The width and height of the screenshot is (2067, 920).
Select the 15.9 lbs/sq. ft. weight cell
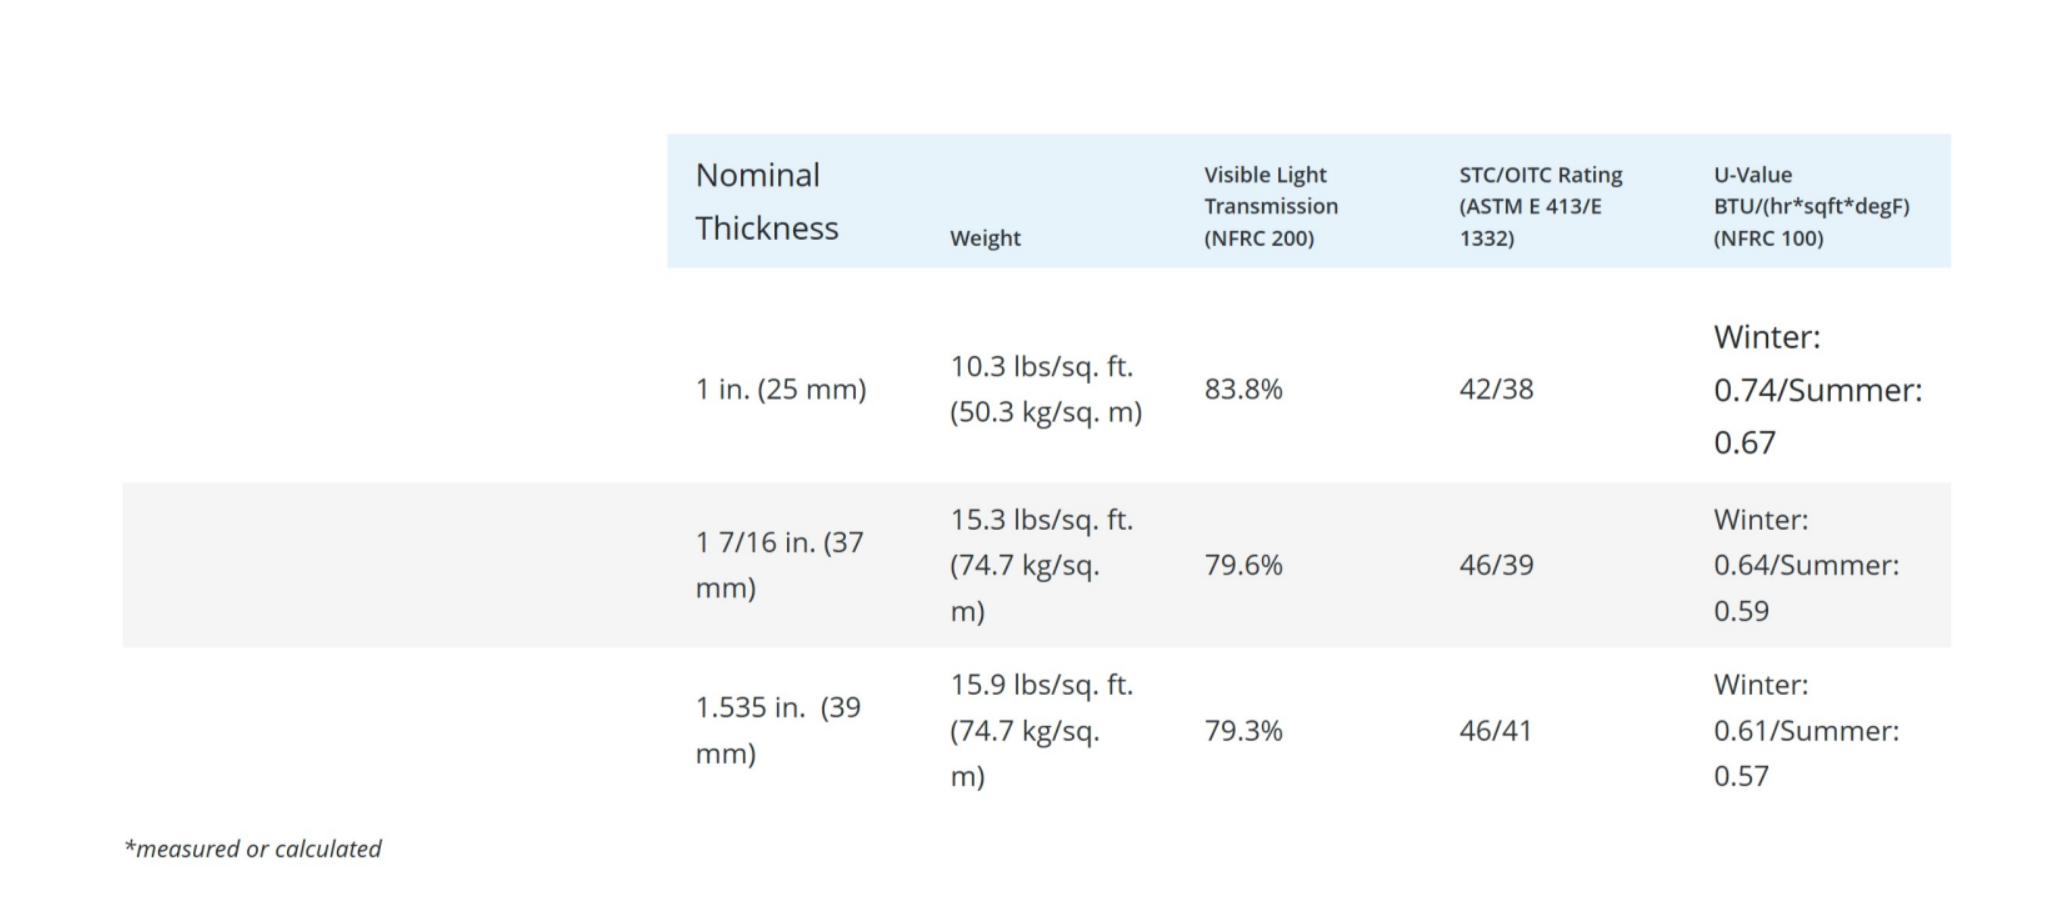pyautogui.click(x=1041, y=730)
